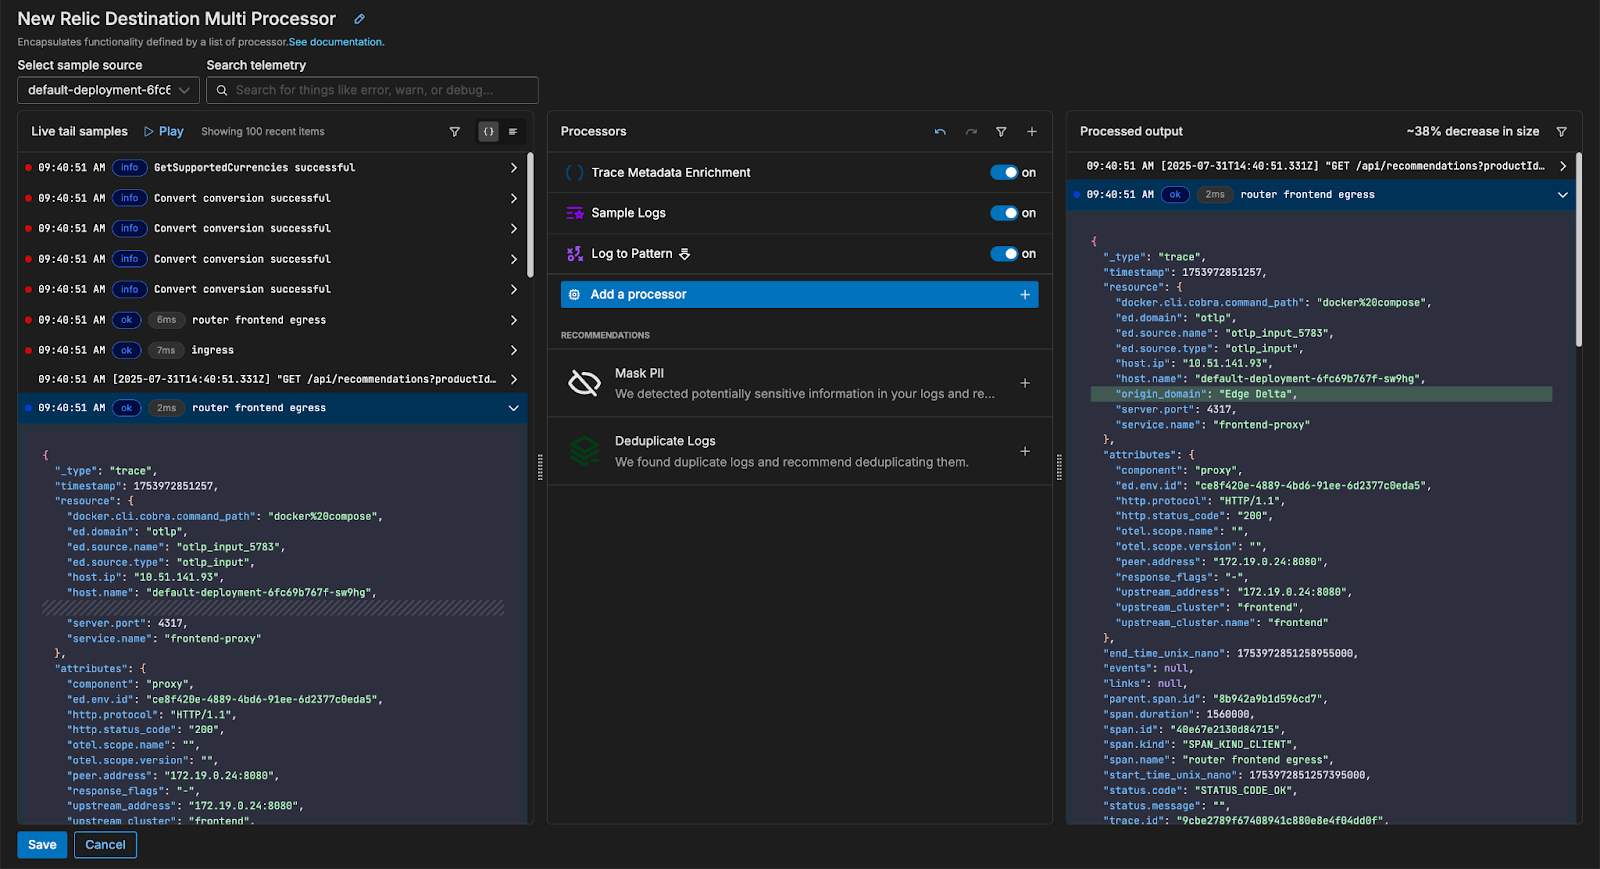Disable the Sample Logs processor
This screenshot has height=869, width=1600.
point(1004,213)
